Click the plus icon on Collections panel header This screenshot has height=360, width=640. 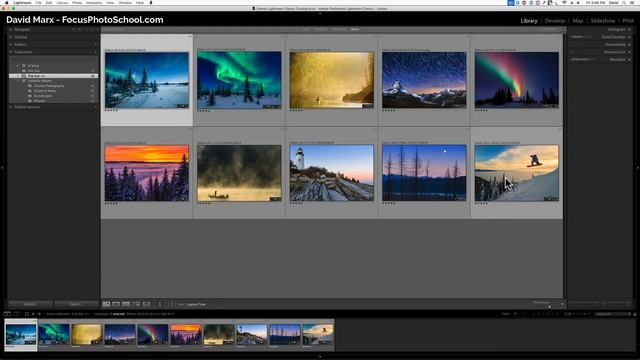pyautogui.click(x=95, y=52)
